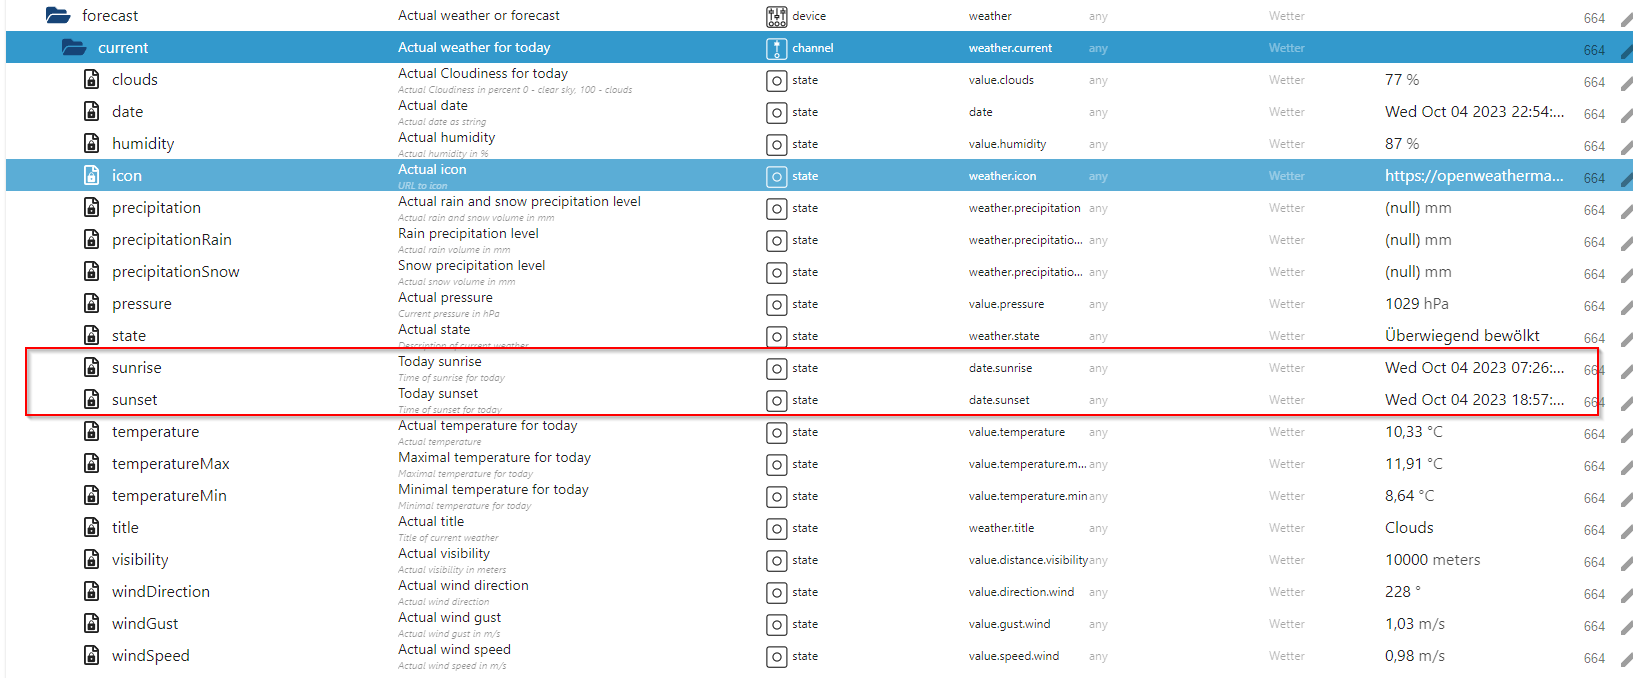Click Maximal temperature for today description
Viewport: 1633px width, 678px height.
coord(494,457)
